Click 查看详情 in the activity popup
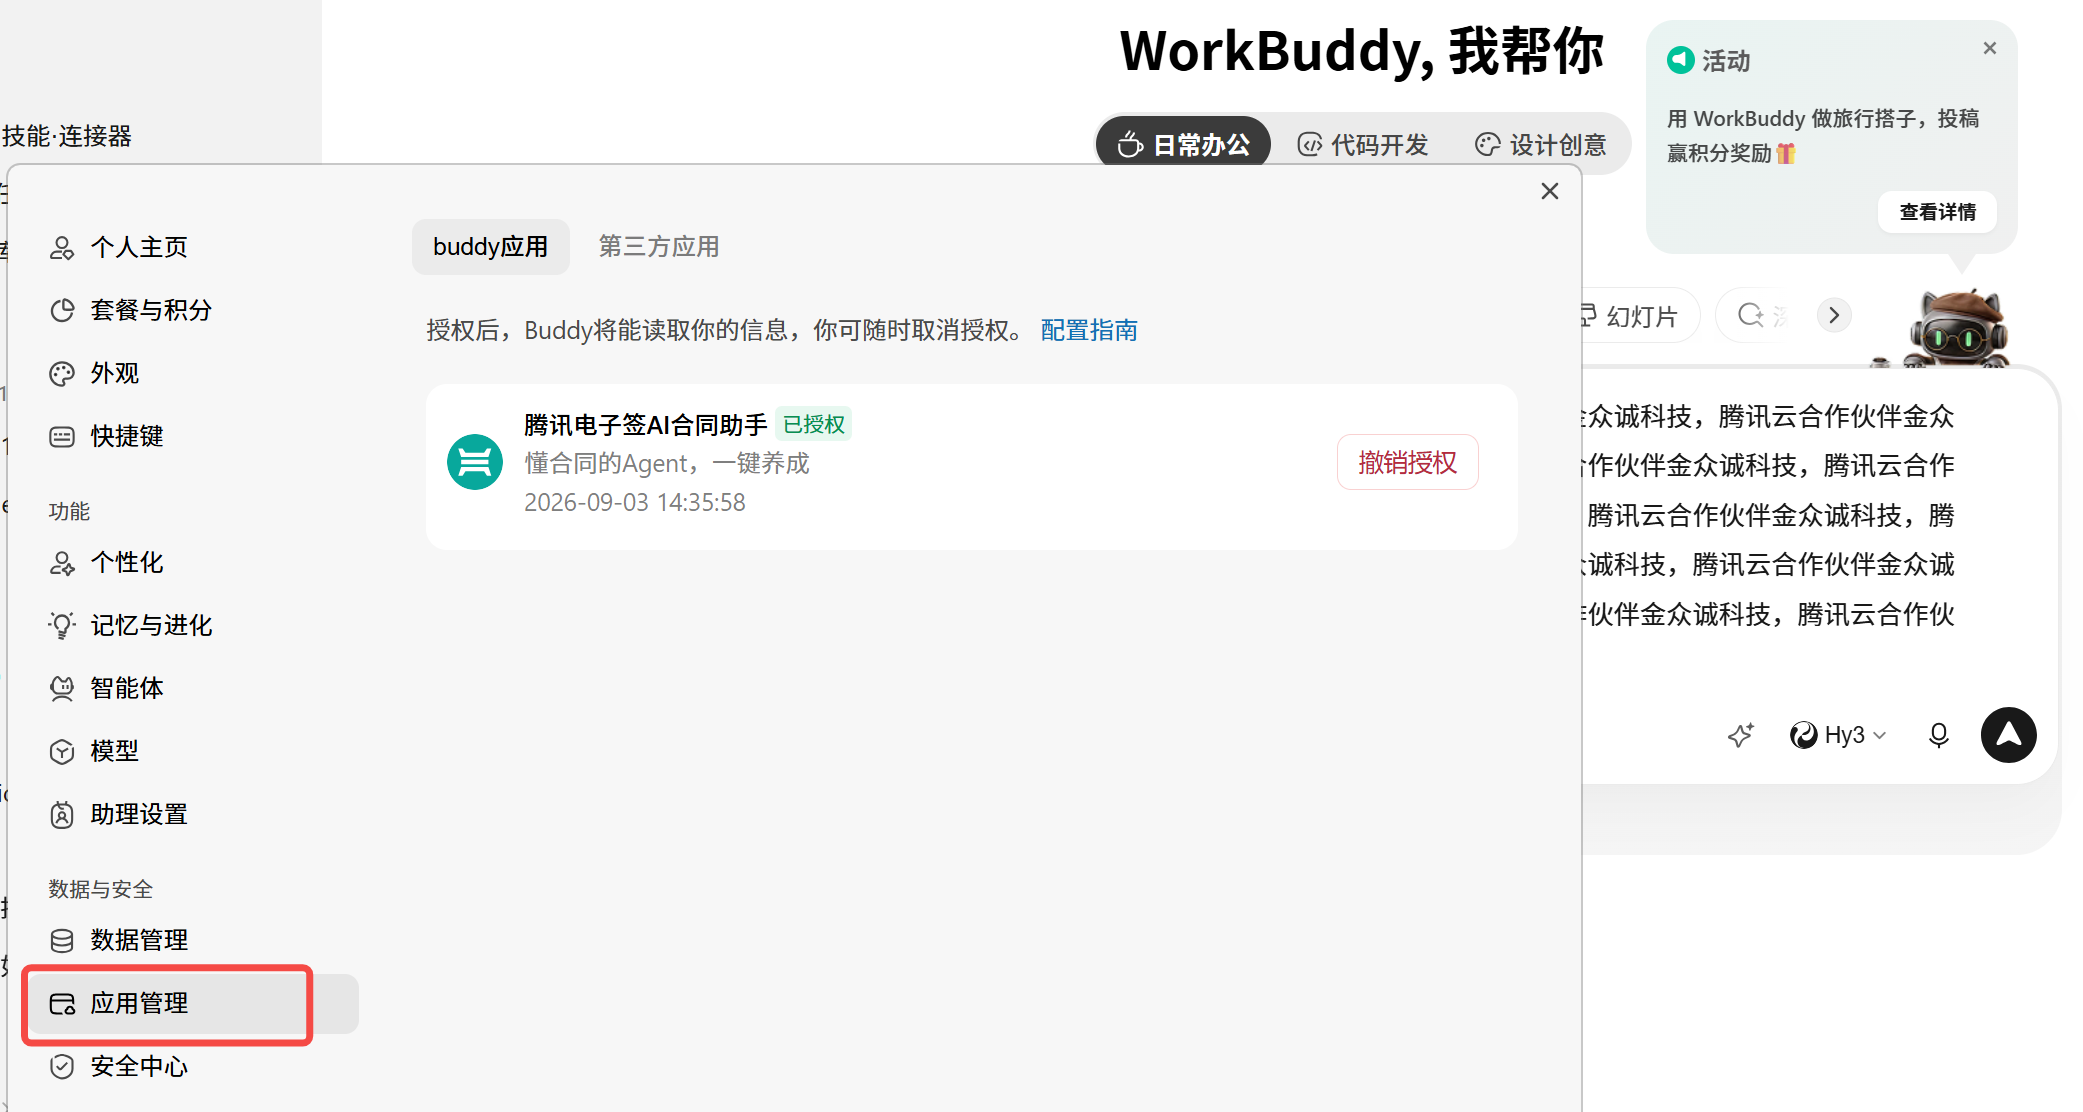The image size is (2083, 1112). [1937, 212]
